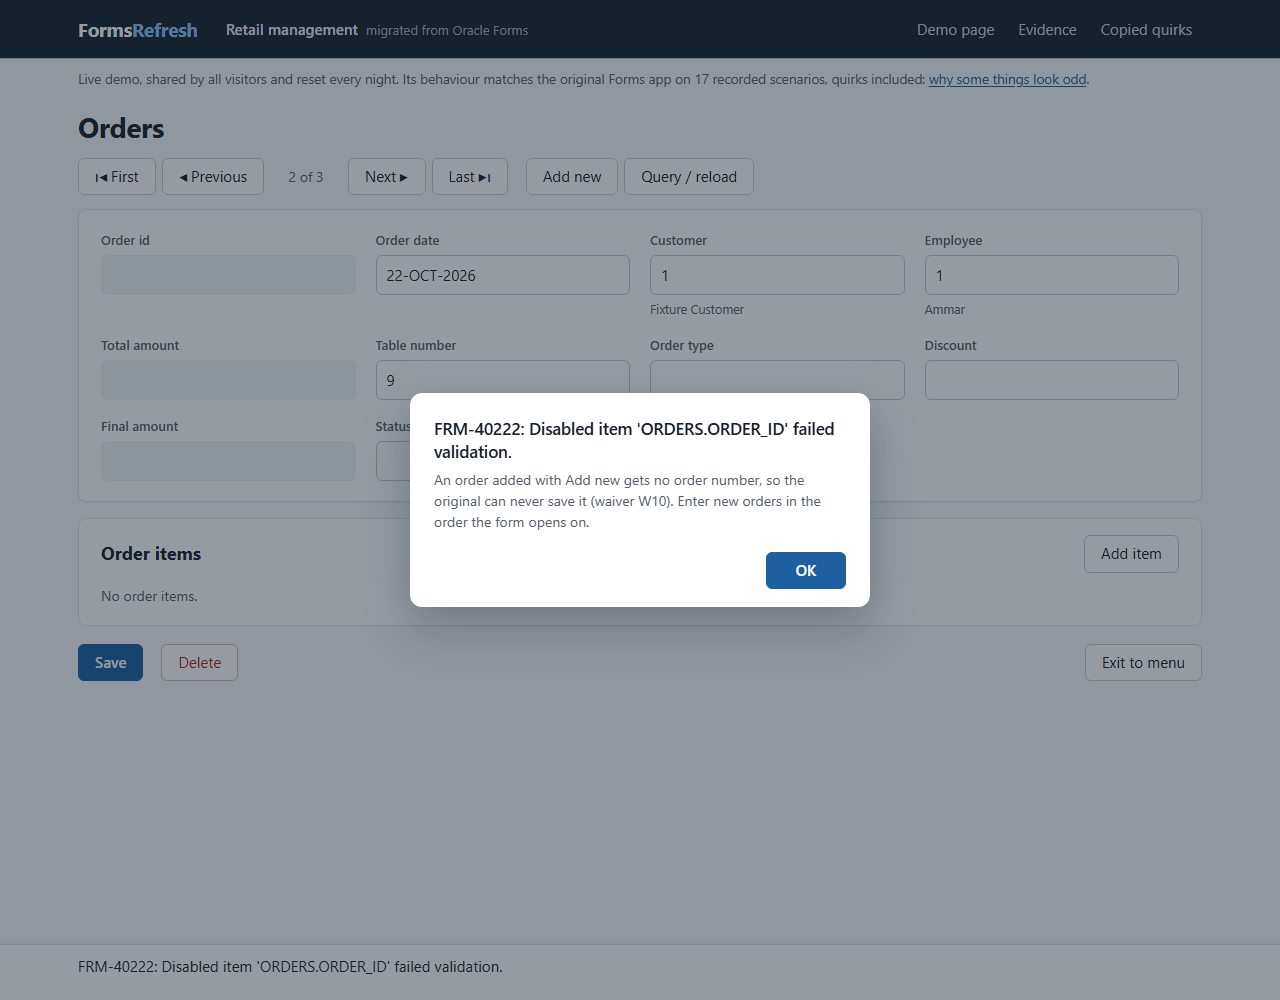Open the Copied quirks nav link
Viewport: 1280px width, 1000px height.
(x=1146, y=30)
